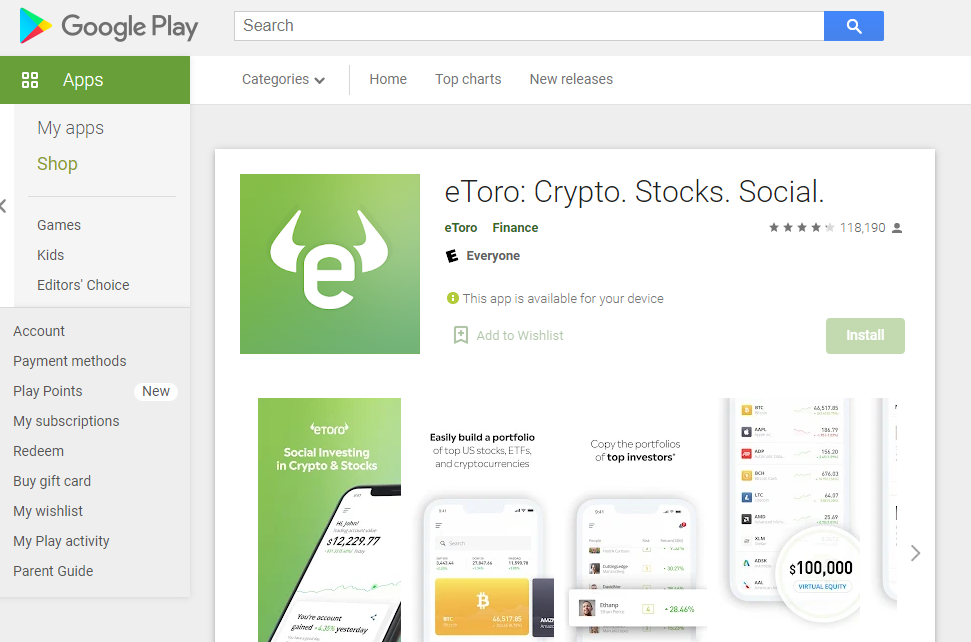
Task: Open Payment methods in sidebar
Action: click(x=69, y=361)
